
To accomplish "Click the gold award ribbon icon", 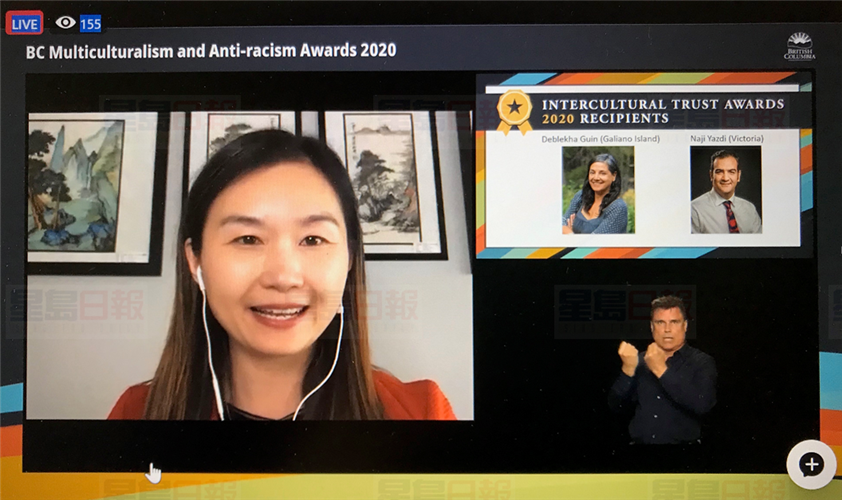I will [x=514, y=111].
